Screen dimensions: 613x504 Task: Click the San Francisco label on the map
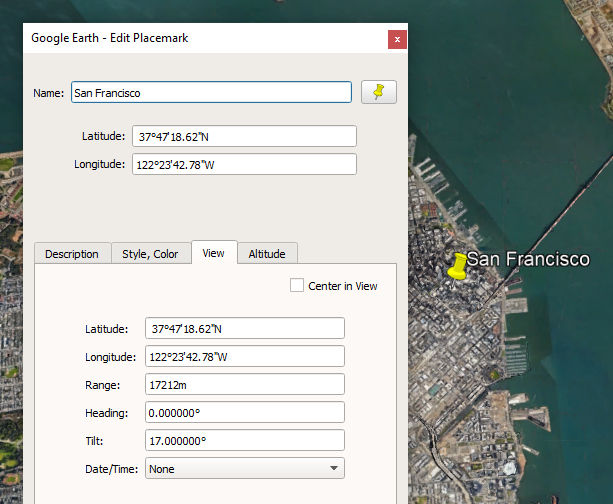click(x=528, y=259)
